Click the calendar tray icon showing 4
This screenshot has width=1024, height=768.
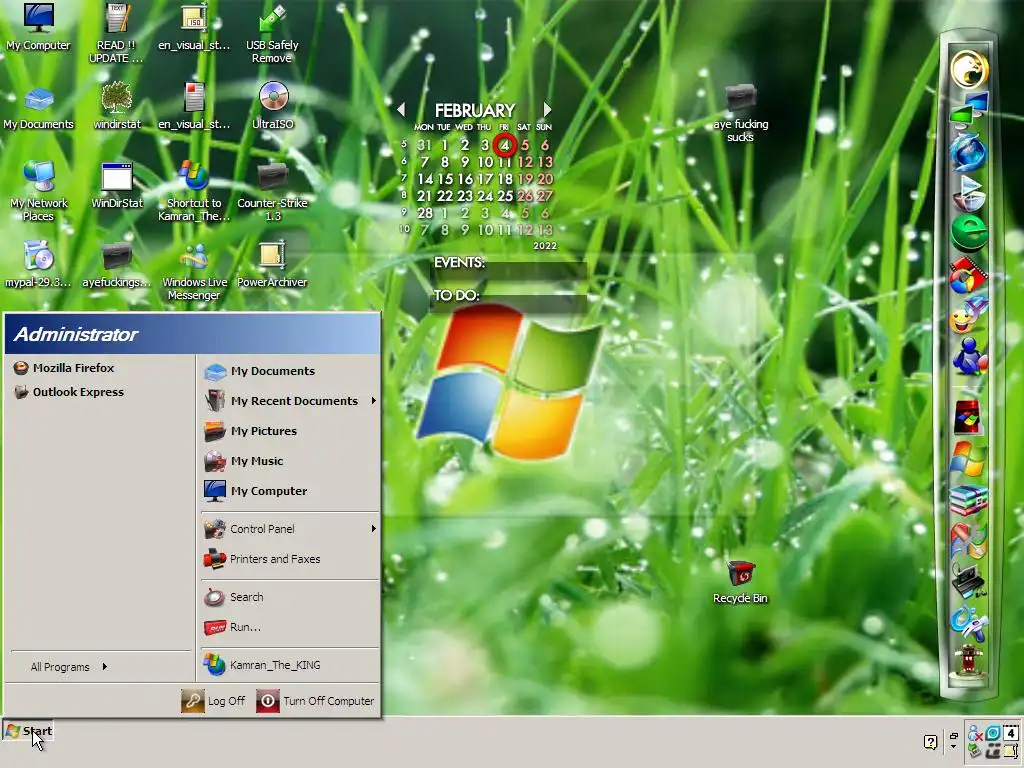(x=1010, y=733)
